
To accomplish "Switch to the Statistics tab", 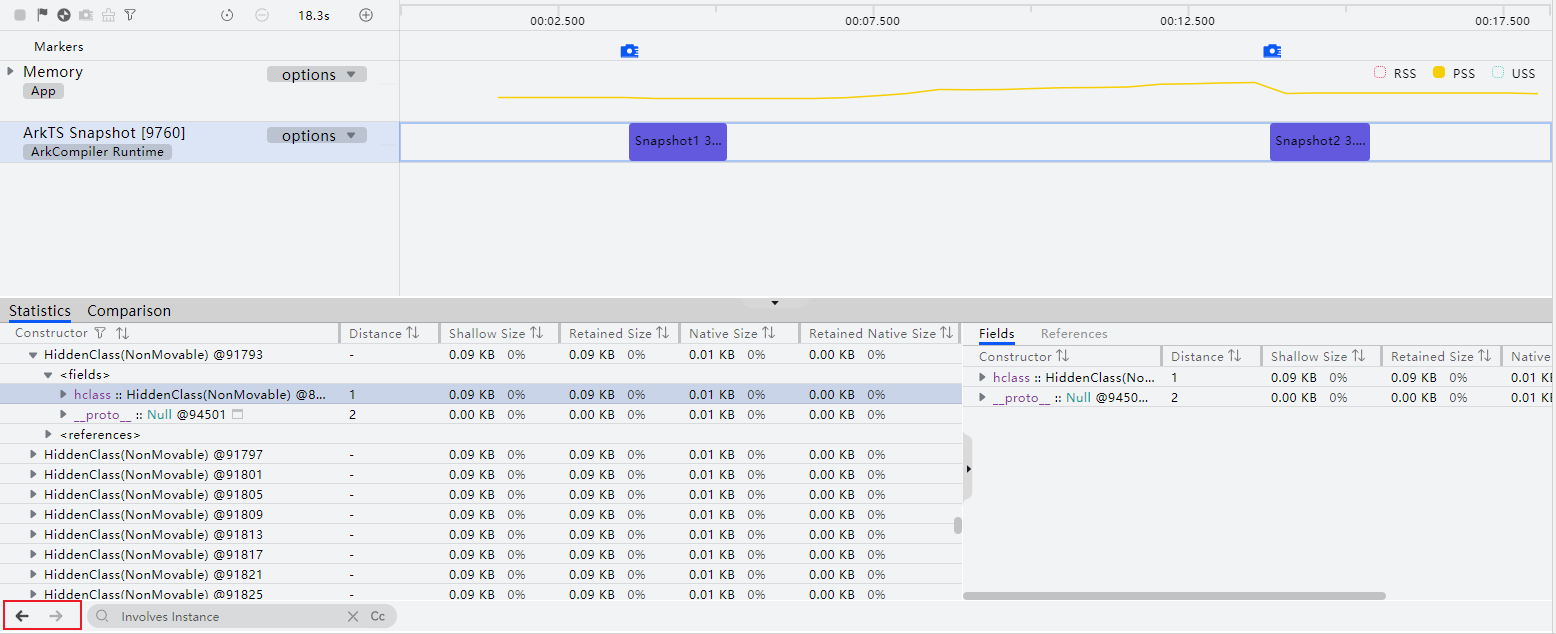I will [40, 311].
